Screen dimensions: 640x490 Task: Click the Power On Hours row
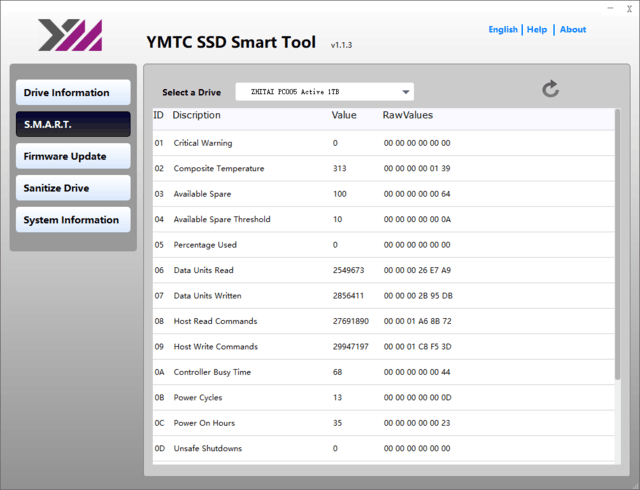pyautogui.click(x=384, y=423)
